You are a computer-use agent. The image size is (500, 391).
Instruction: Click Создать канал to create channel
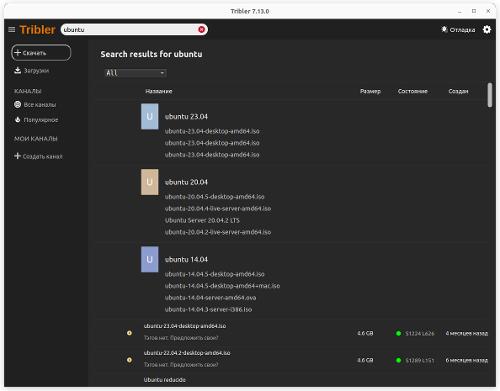tap(38, 156)
